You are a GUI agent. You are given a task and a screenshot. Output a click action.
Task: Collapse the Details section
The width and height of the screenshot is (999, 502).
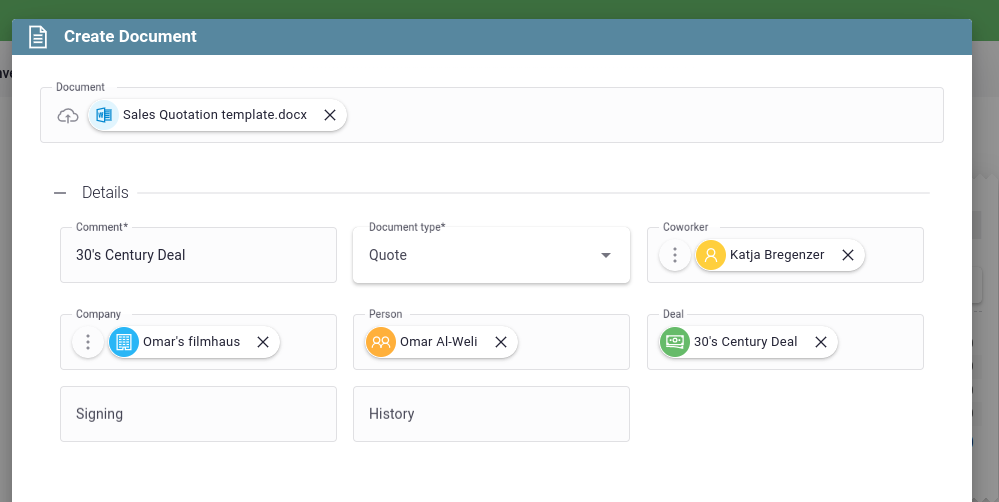point(60,193)
